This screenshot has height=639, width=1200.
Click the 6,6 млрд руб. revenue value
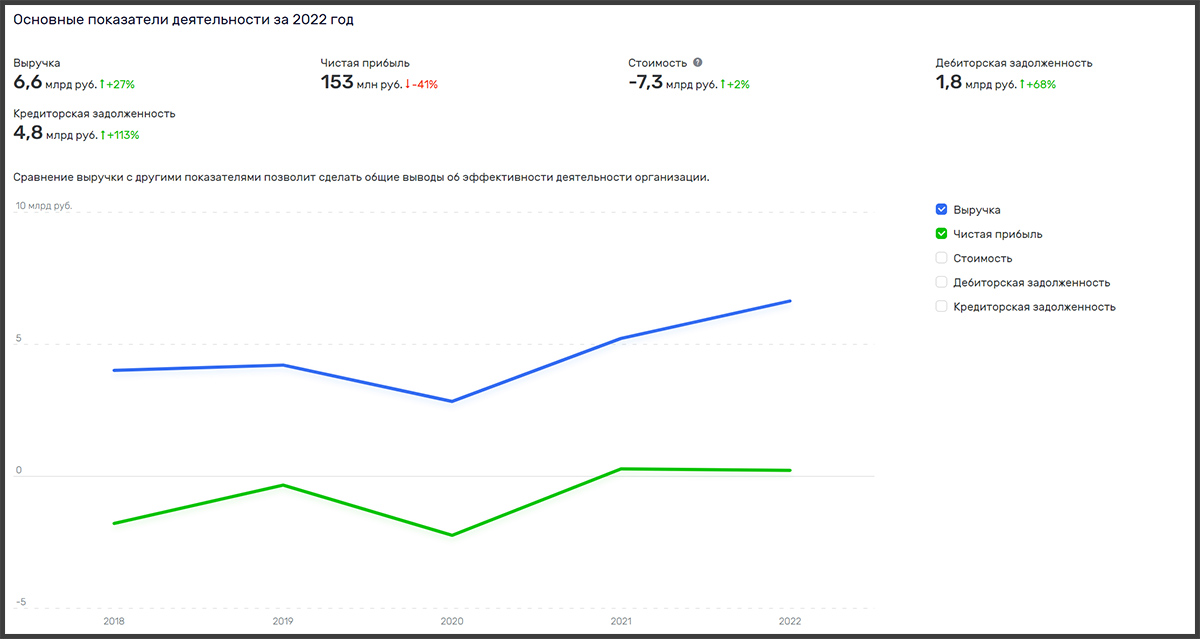click(x=55, y=84)
